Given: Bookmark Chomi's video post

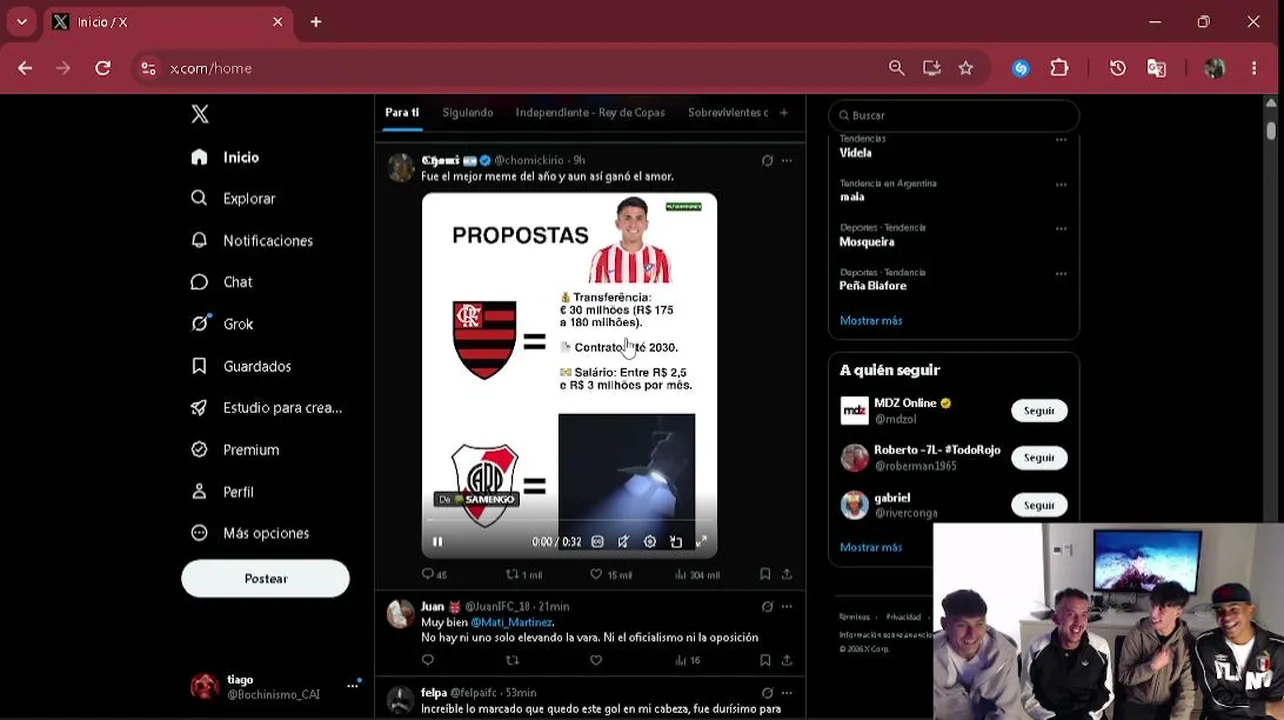Looking at the screenshot, I should click(765, 574).
